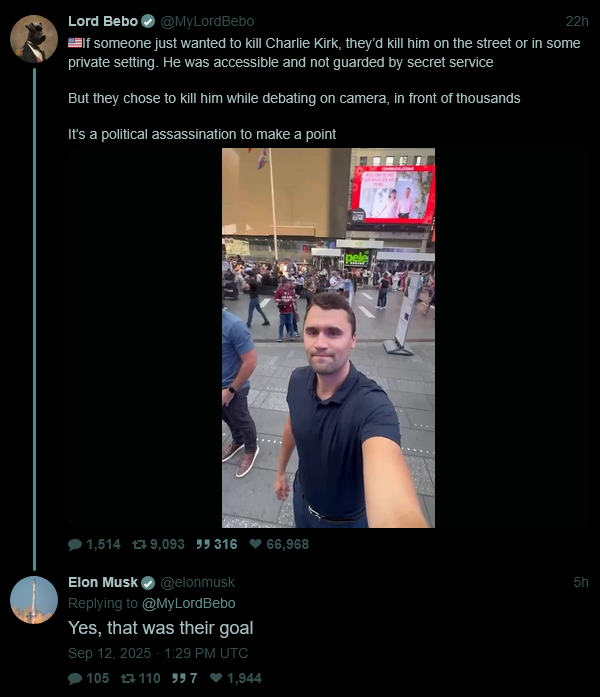Click @MyLordBebo in Replying to line
Image resolution: width=600 pixels, height=697 pixels.
[x=188, y=603]
